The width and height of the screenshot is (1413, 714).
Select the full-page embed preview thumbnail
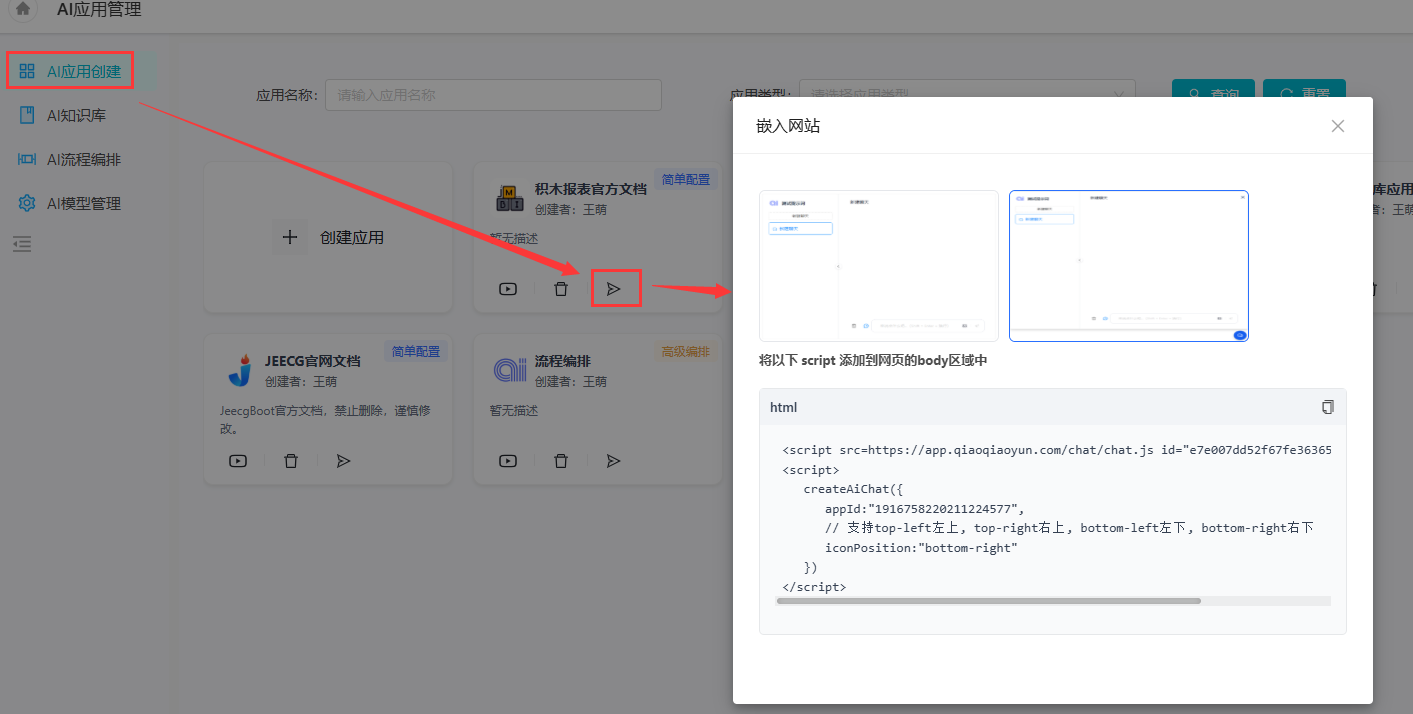pyautogui.click(x=879, y=266)
